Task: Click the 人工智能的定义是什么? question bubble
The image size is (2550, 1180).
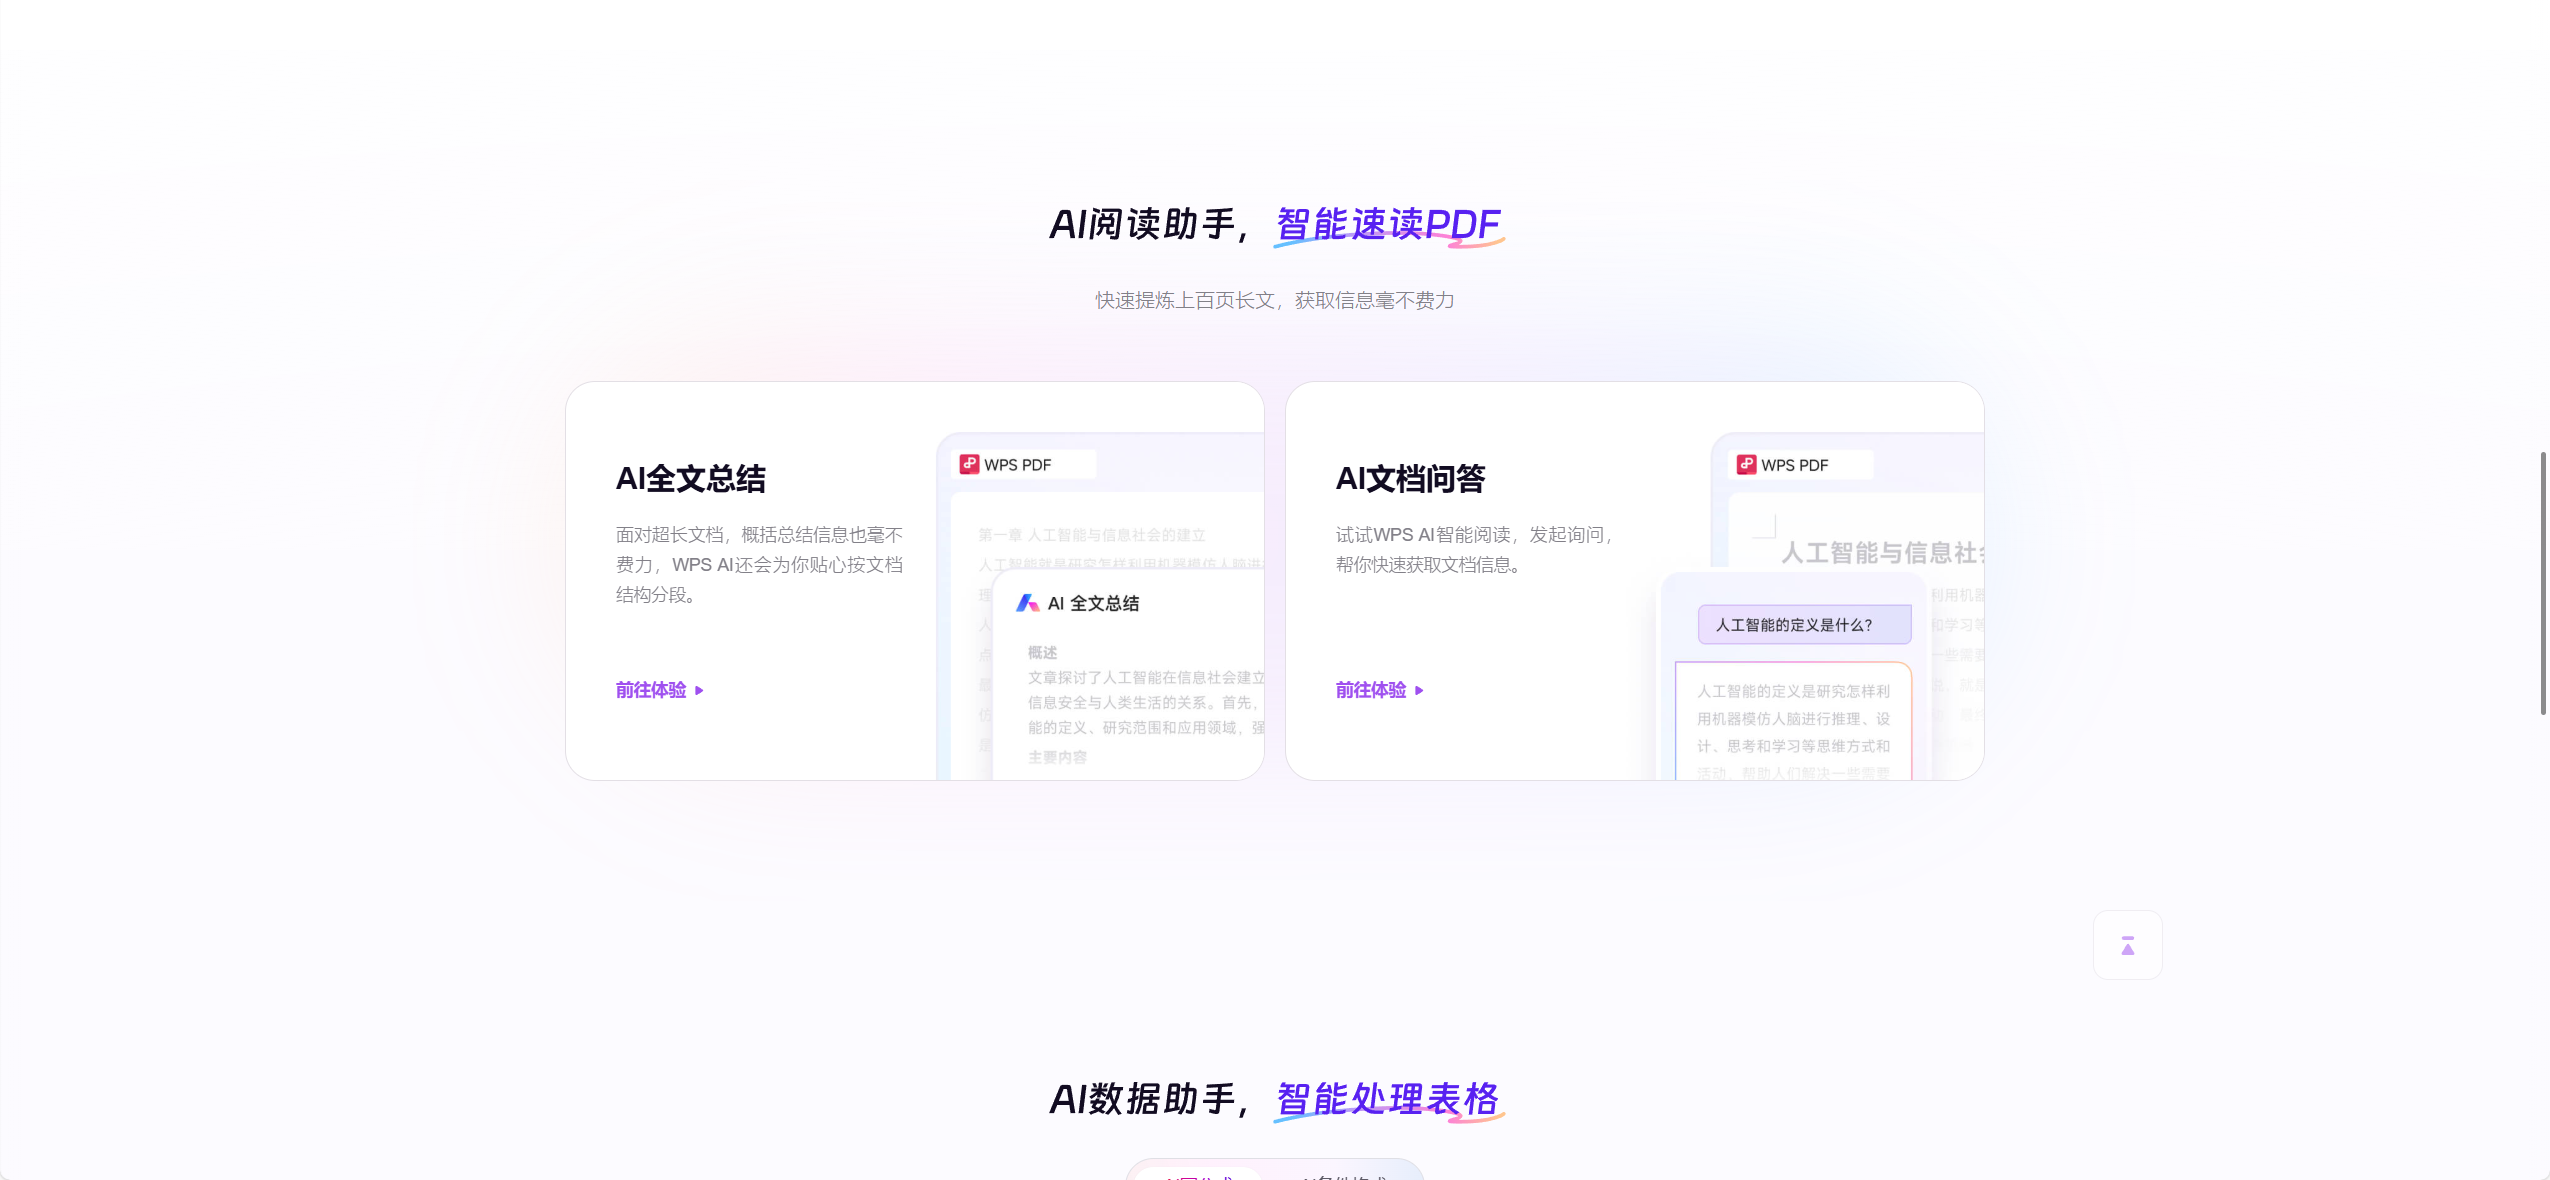Action: 1804,625
